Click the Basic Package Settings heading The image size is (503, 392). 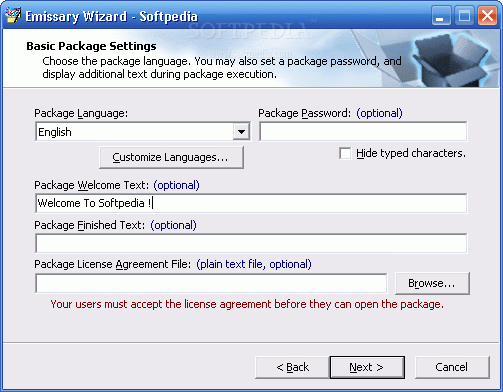pos(91,46)
